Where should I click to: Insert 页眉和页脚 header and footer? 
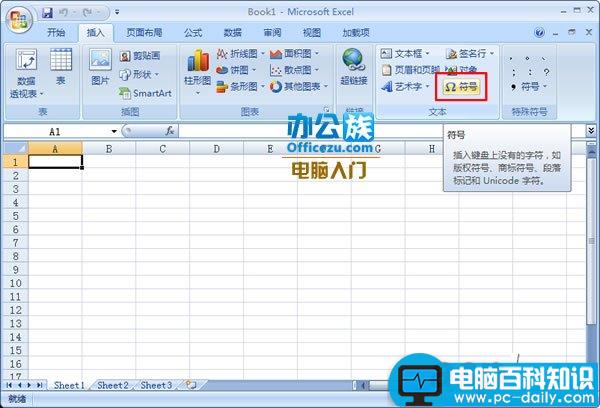point(410,70)
